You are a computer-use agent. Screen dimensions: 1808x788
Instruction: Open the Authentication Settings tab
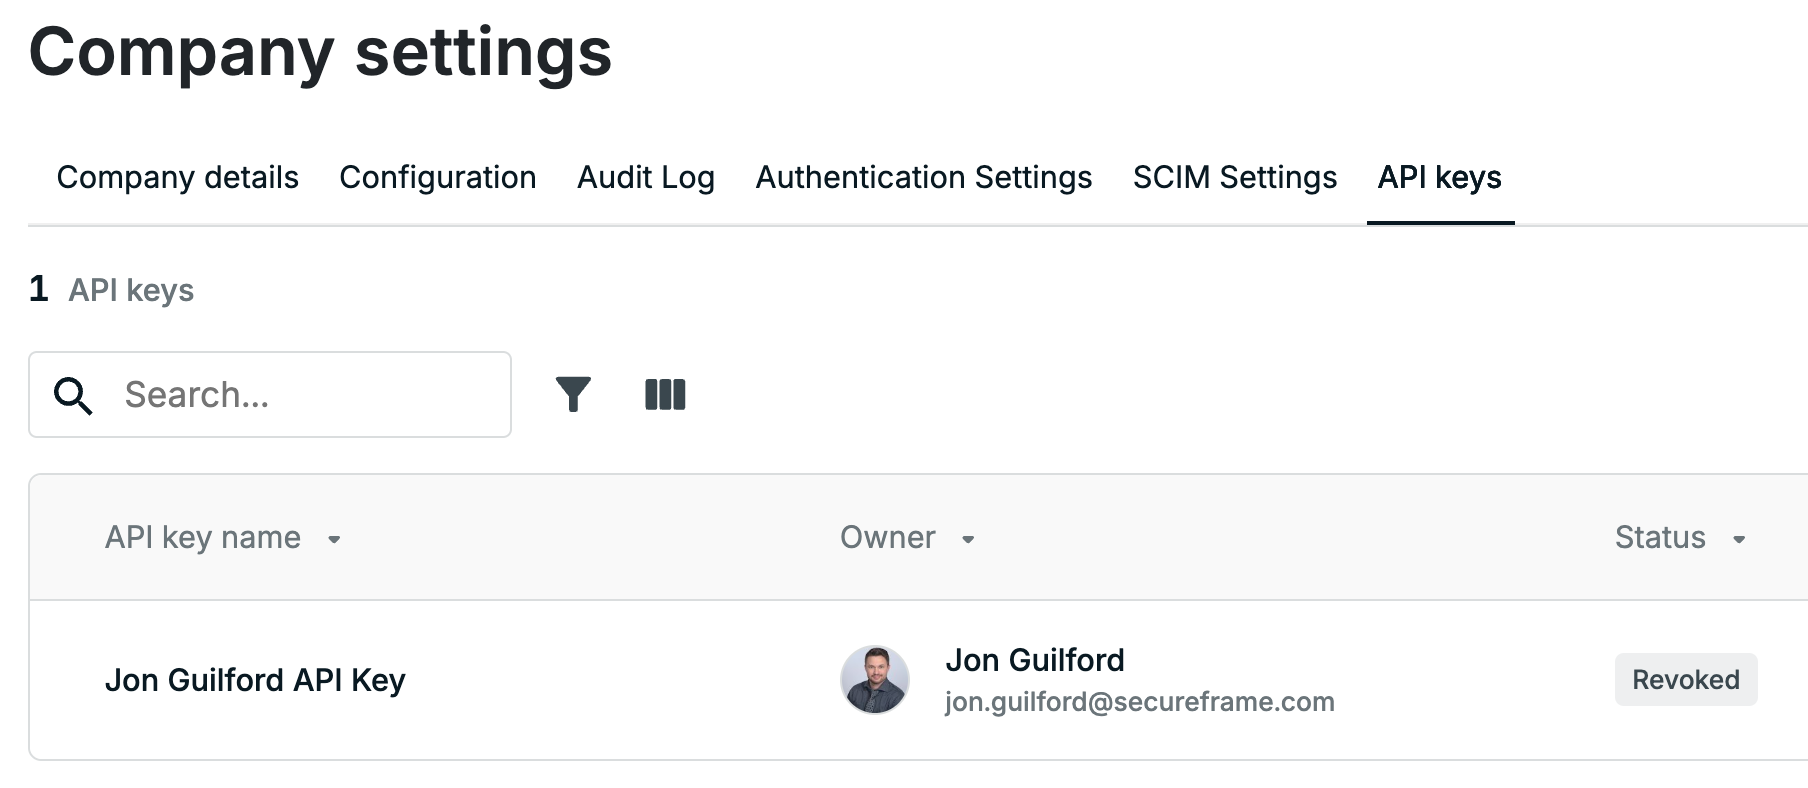click(x=924, y=177)
